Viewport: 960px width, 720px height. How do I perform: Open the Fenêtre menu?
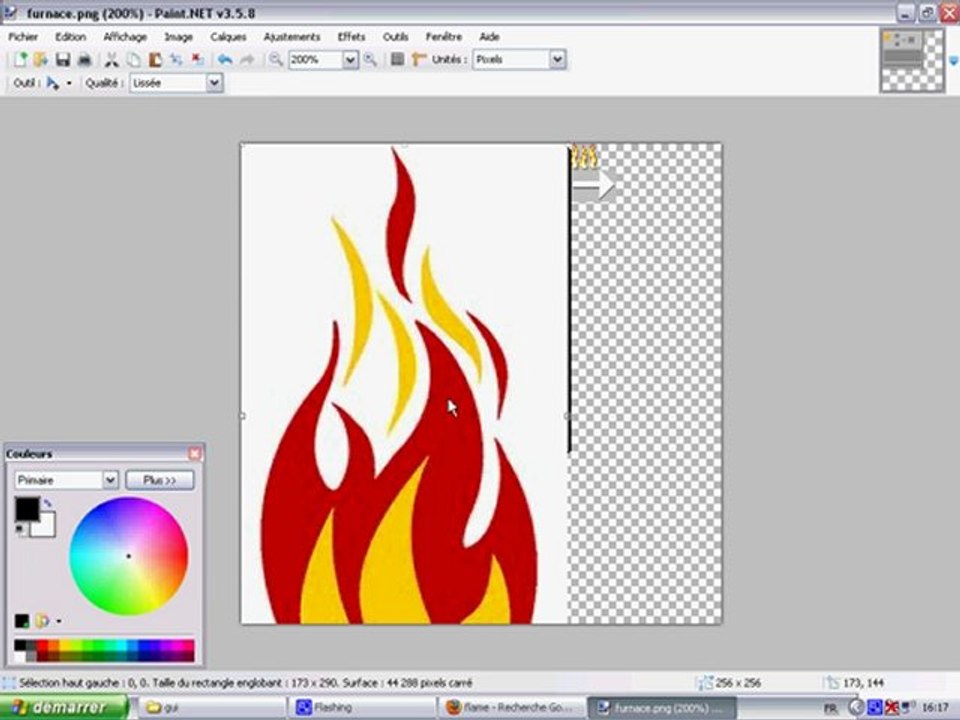[444, 37]
